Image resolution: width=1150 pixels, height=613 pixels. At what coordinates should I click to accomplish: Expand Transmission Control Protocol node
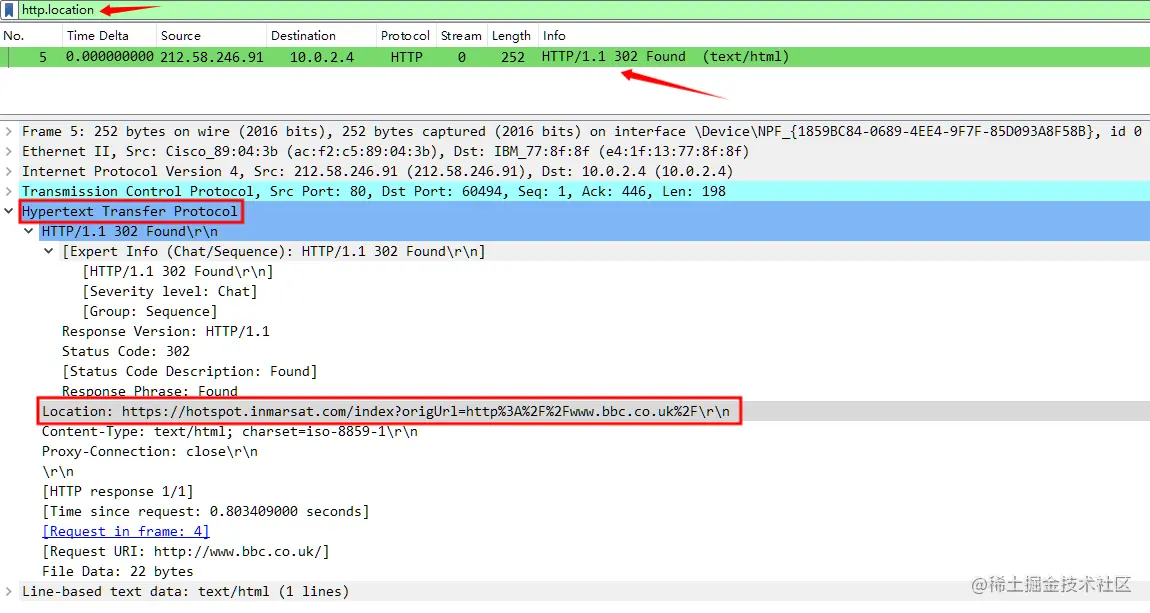pyautogui.click(x=9, y=191)
